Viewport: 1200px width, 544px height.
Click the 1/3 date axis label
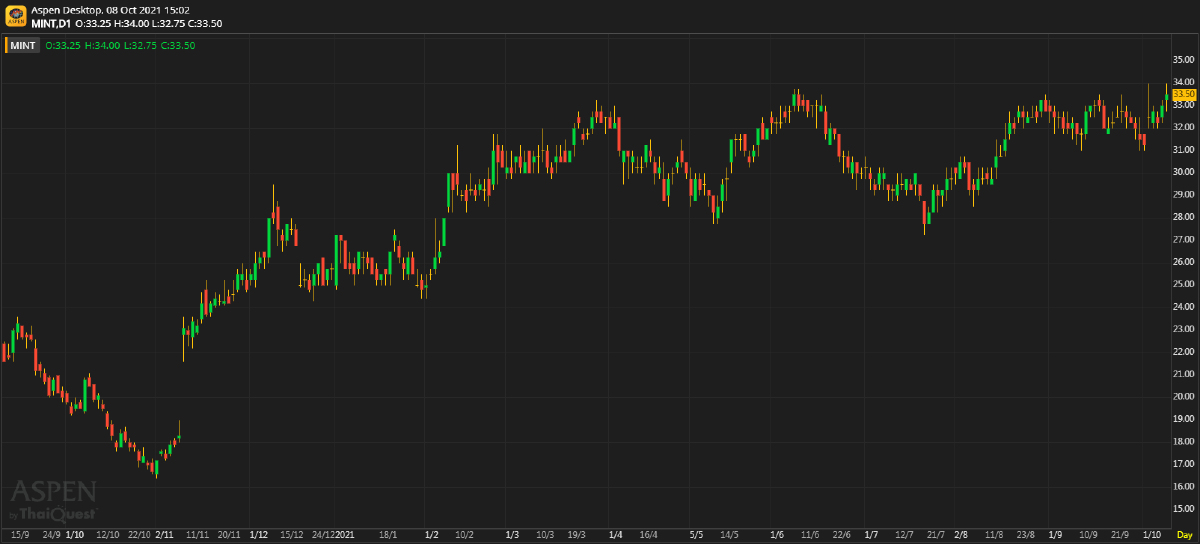click(512, 535)
